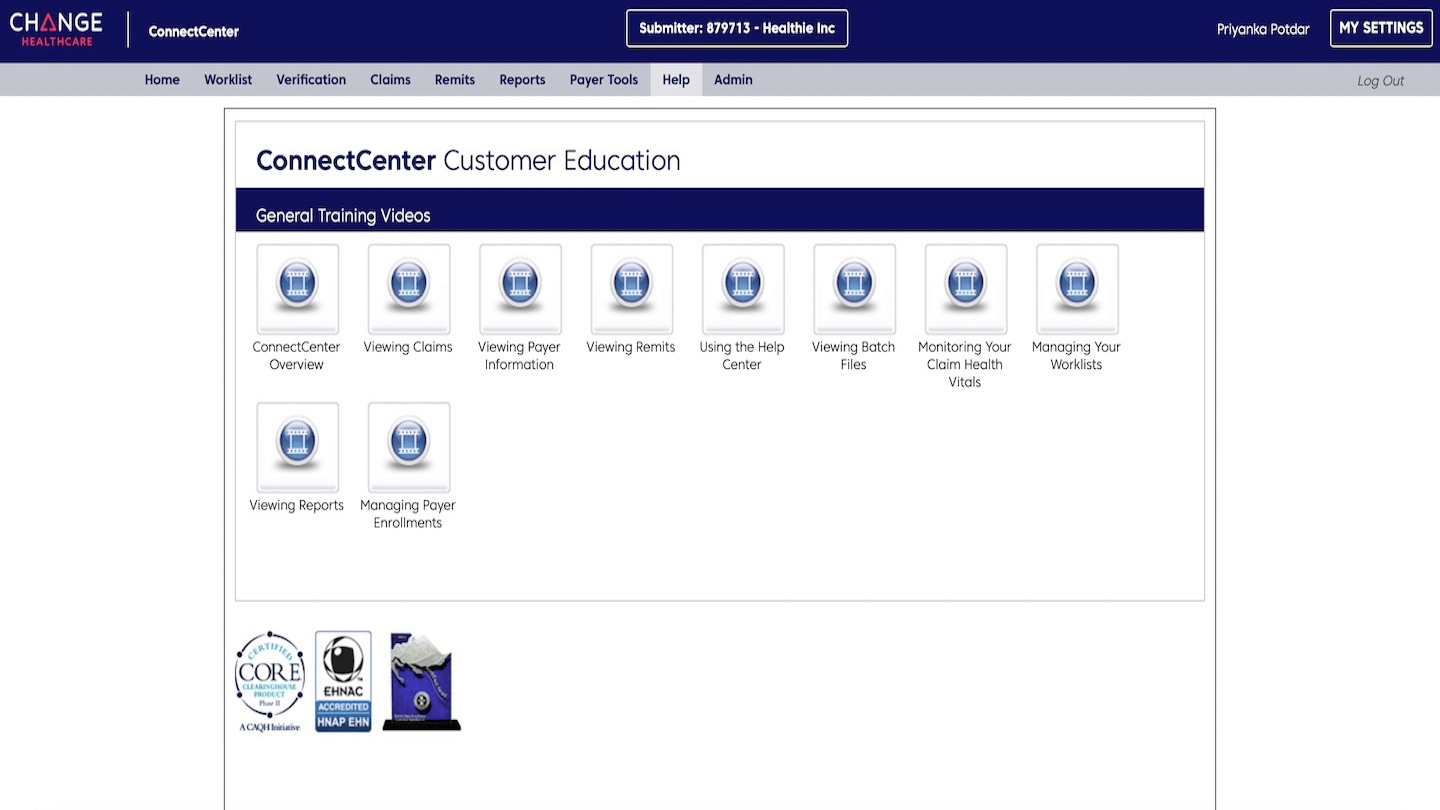Open the Verification menu

(311, 80)
